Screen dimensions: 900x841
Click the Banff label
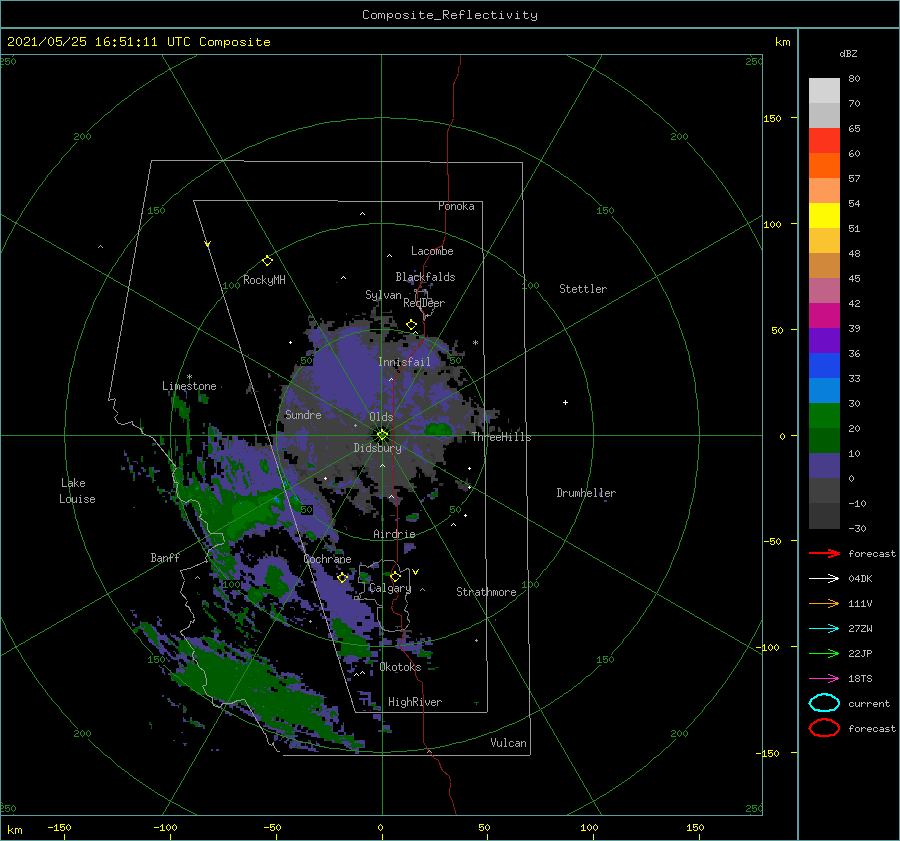point(165,557)
